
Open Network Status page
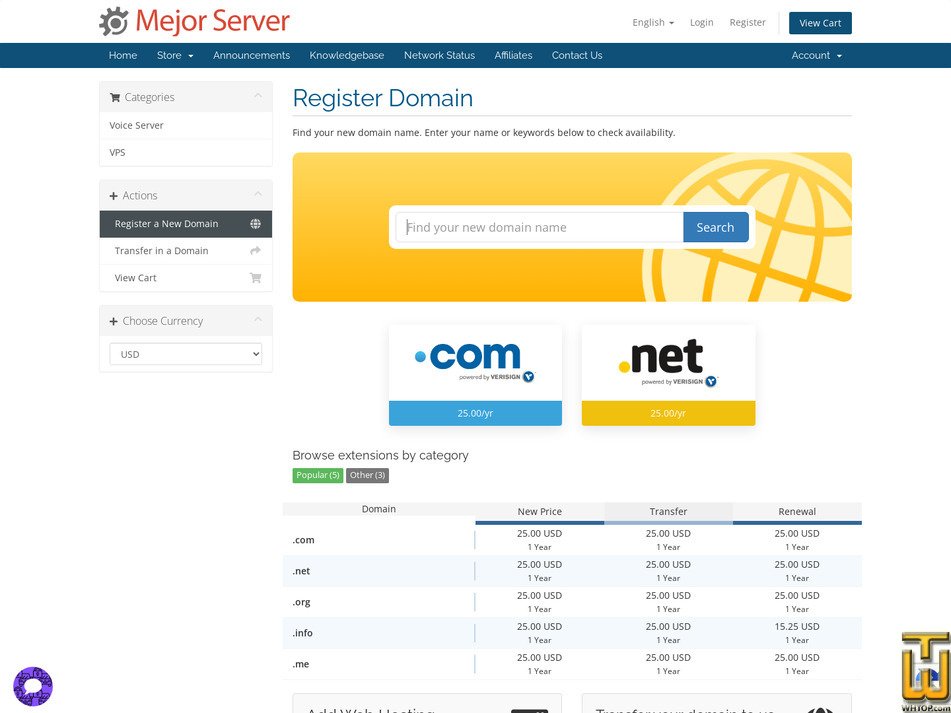click(x=439, y=55)
